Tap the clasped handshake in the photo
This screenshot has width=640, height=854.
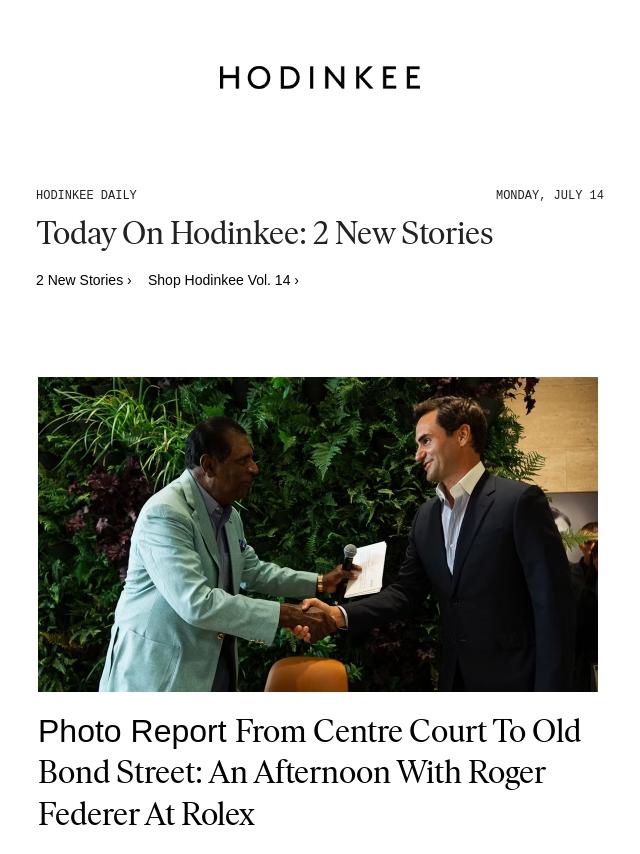(x=313, y=619)
